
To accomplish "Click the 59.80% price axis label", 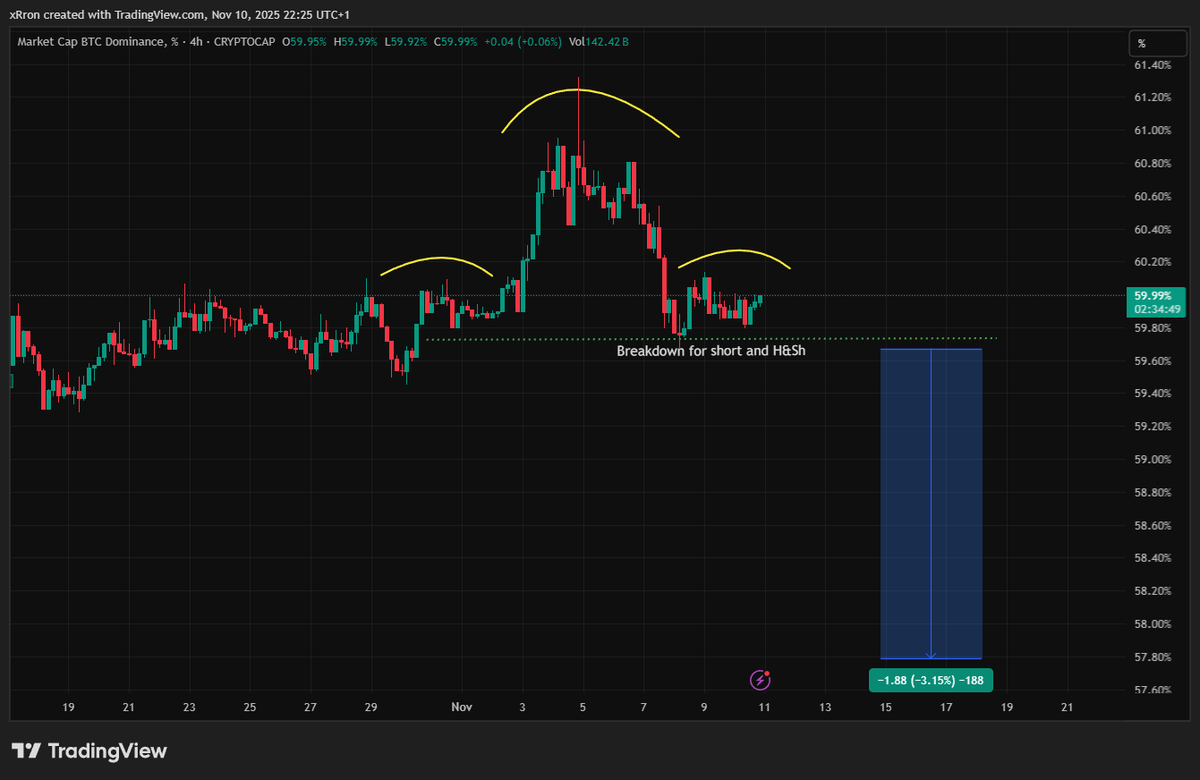I will pyautogui.click(x=1152, y=328).
